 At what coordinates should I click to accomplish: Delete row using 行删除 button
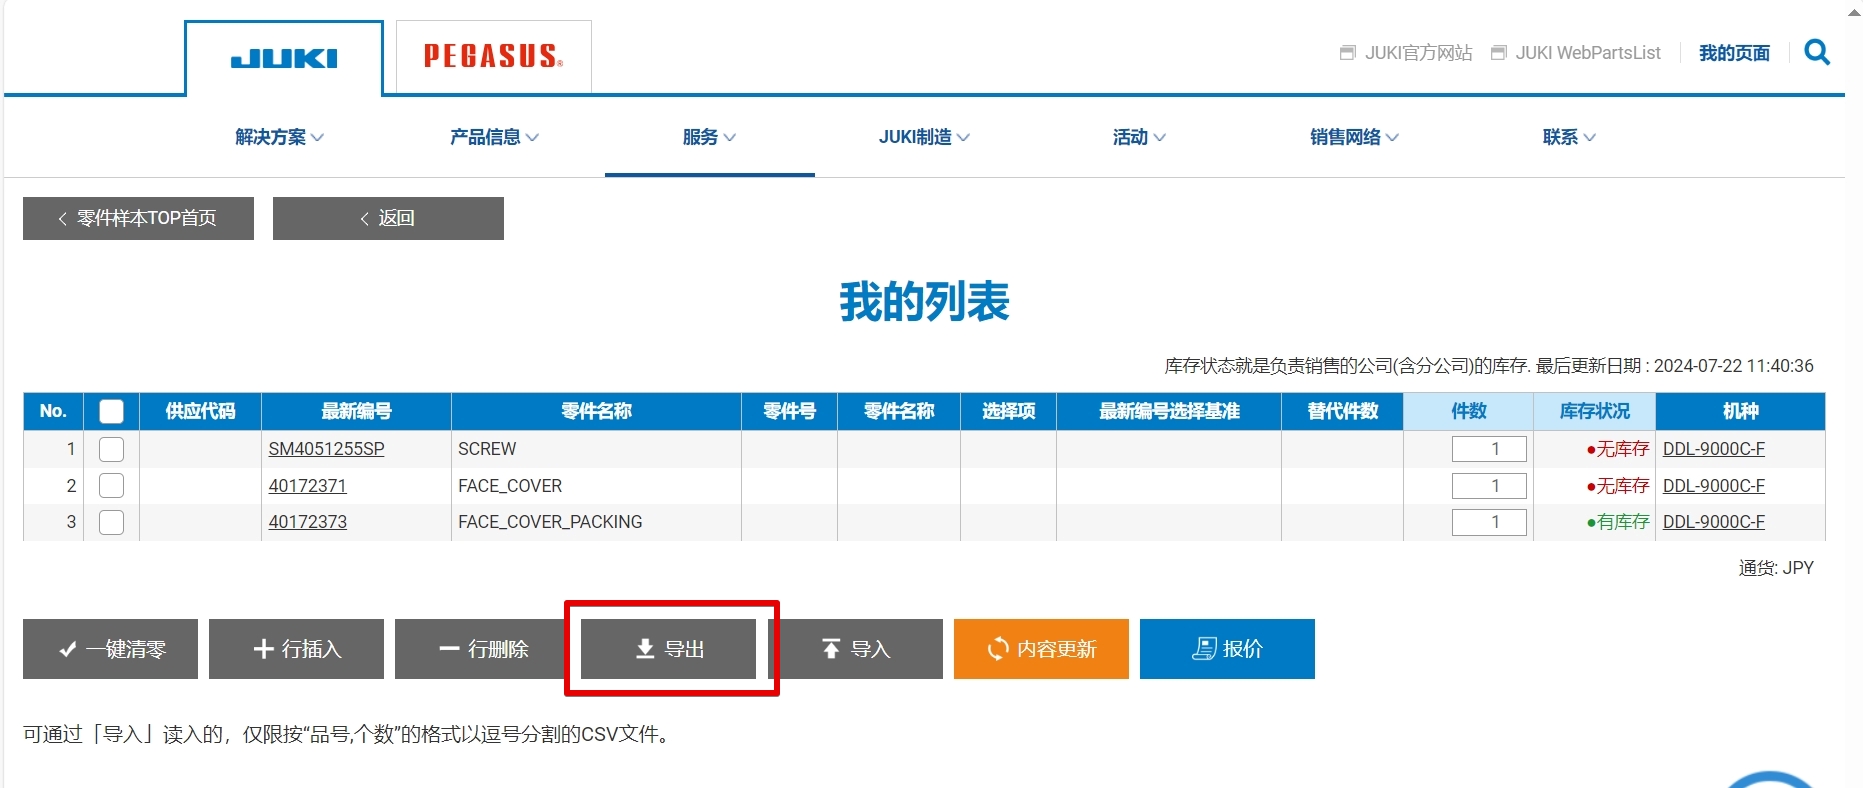(482, 649)
